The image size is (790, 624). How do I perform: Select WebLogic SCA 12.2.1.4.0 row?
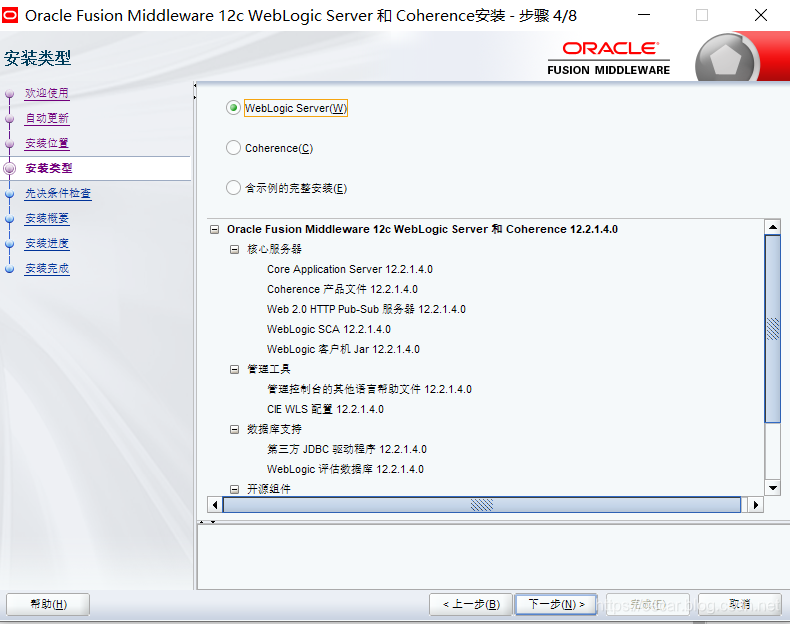328,329
